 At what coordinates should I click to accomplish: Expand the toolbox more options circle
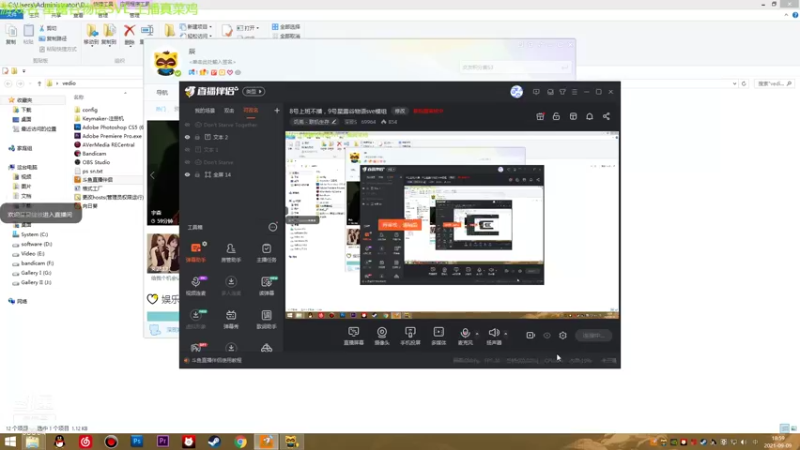pos(273,227)
